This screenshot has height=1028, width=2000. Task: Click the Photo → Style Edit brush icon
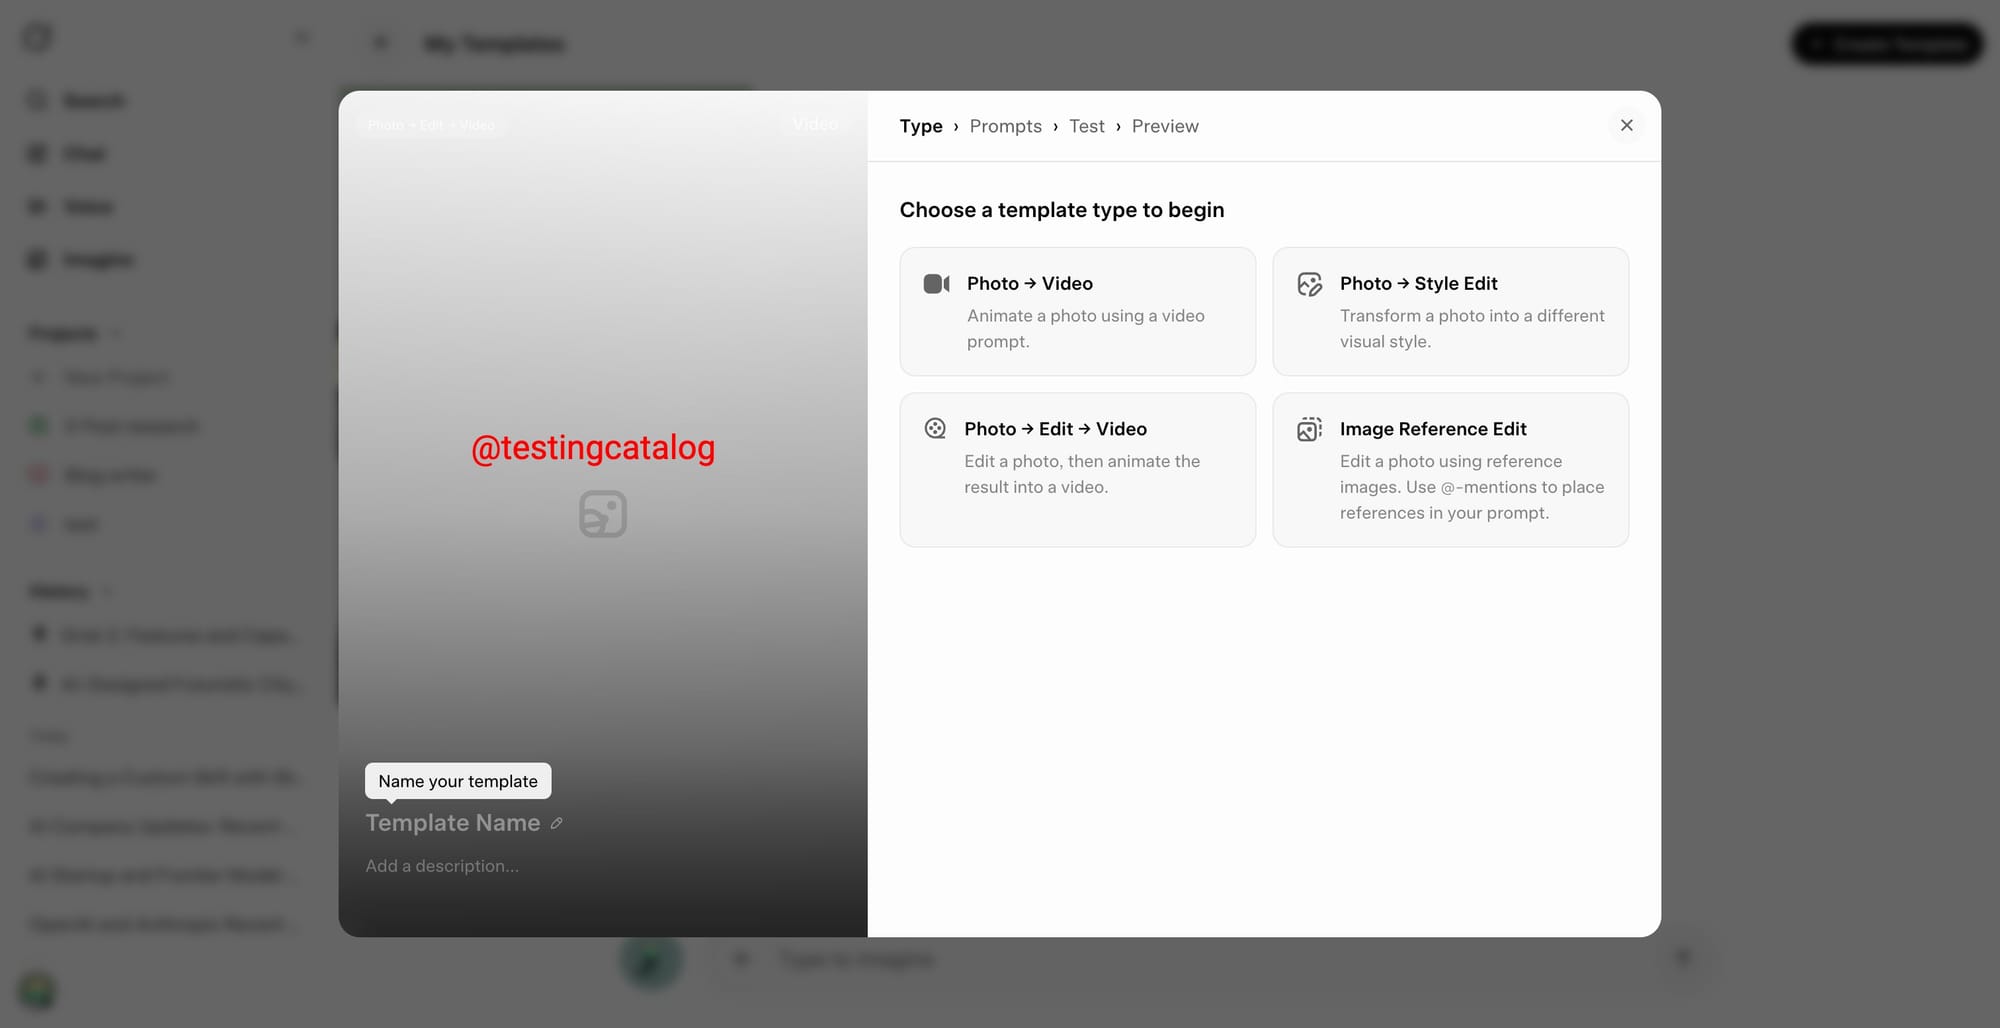point(1309,283)
